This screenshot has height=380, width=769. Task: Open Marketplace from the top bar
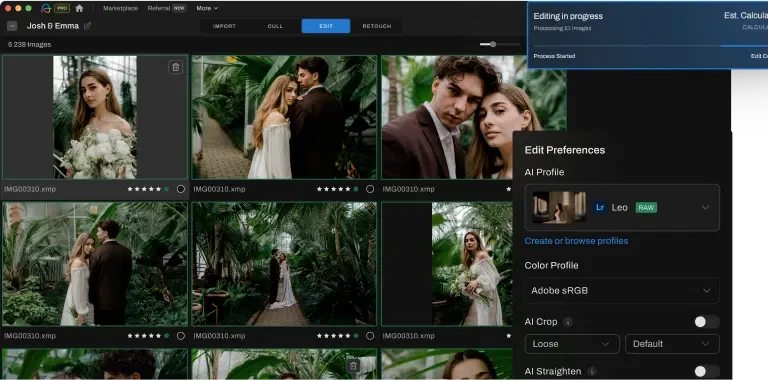[121, 8]
